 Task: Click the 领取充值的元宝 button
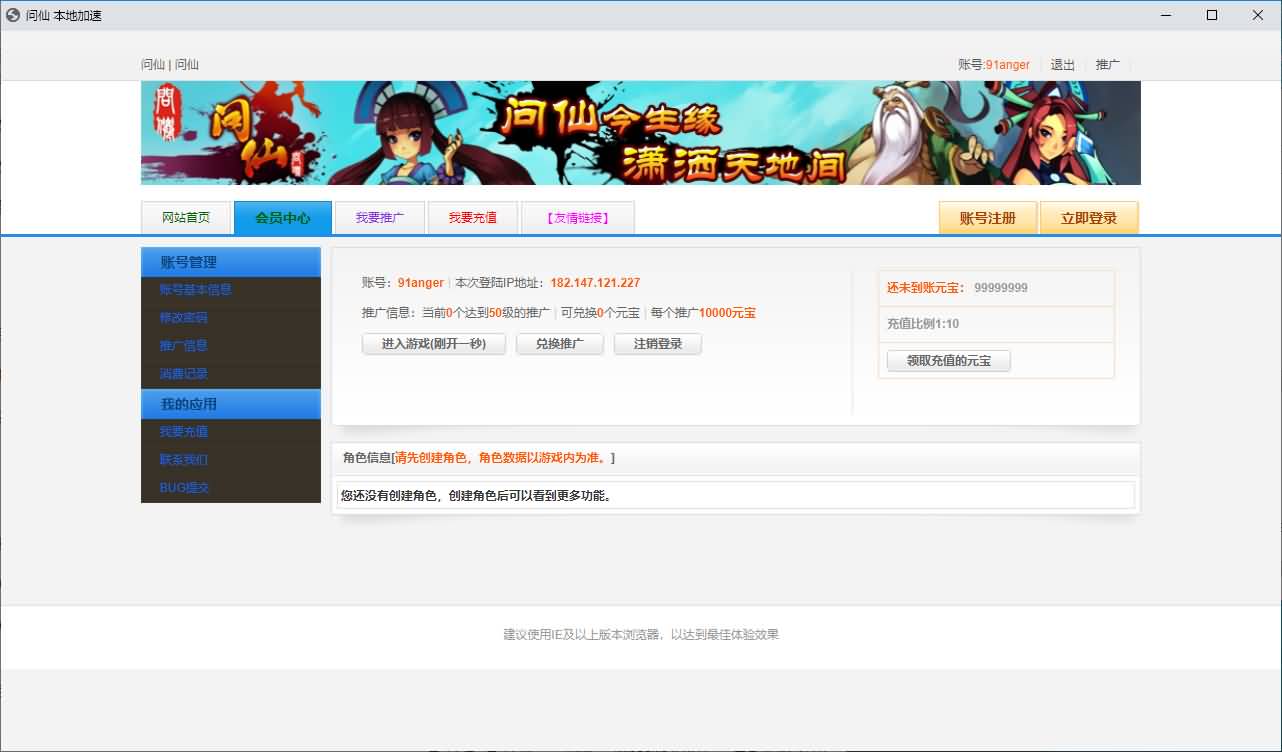click(x=949, y=361)
